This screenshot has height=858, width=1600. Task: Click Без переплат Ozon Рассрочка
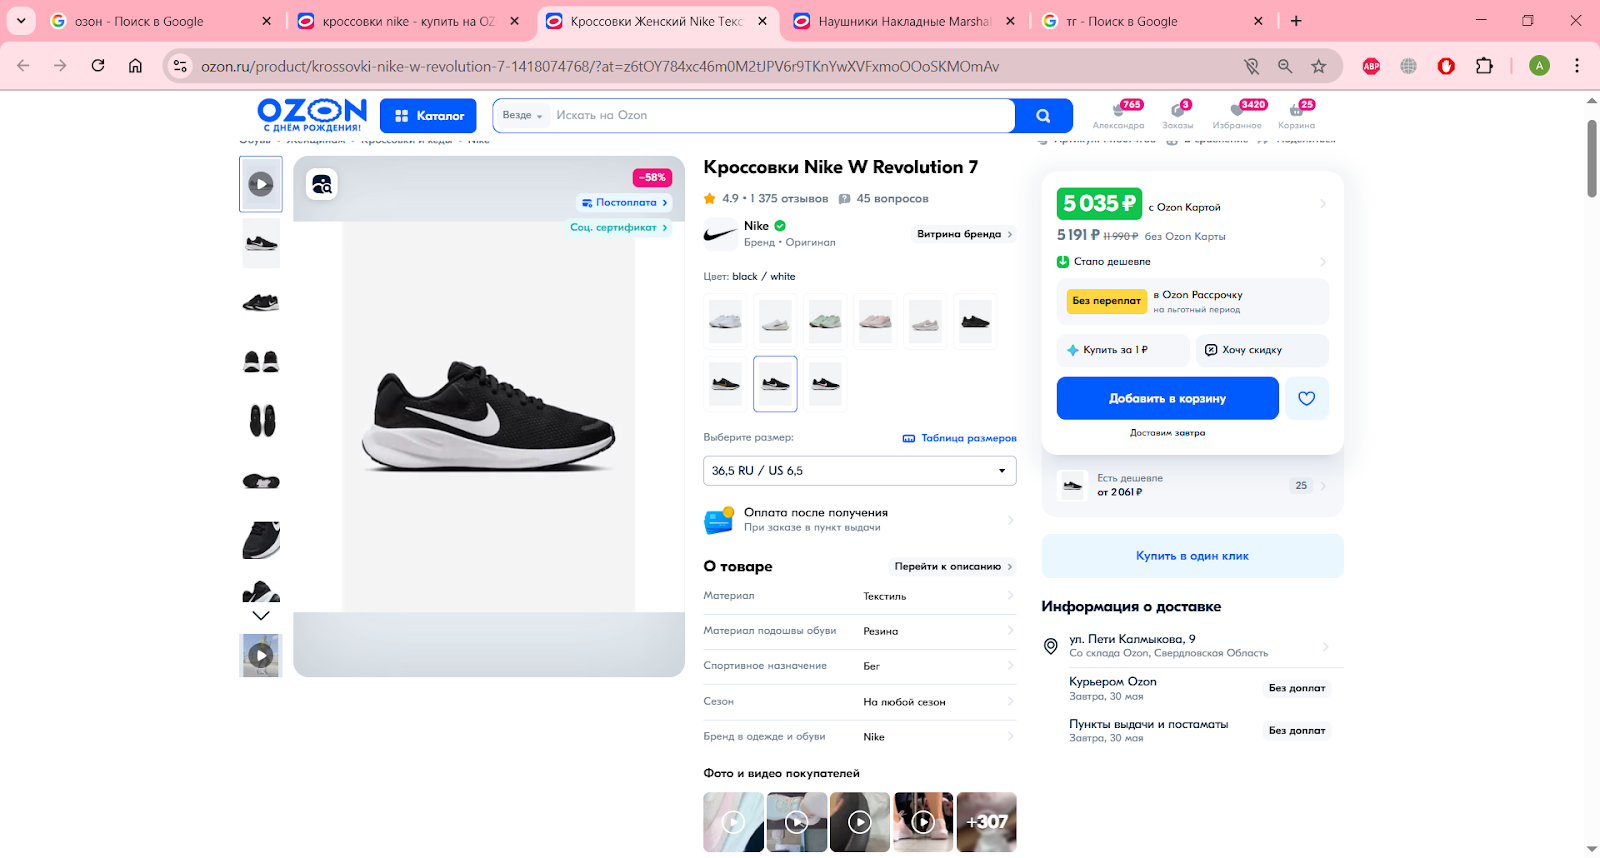click(x=1192, y=301)
